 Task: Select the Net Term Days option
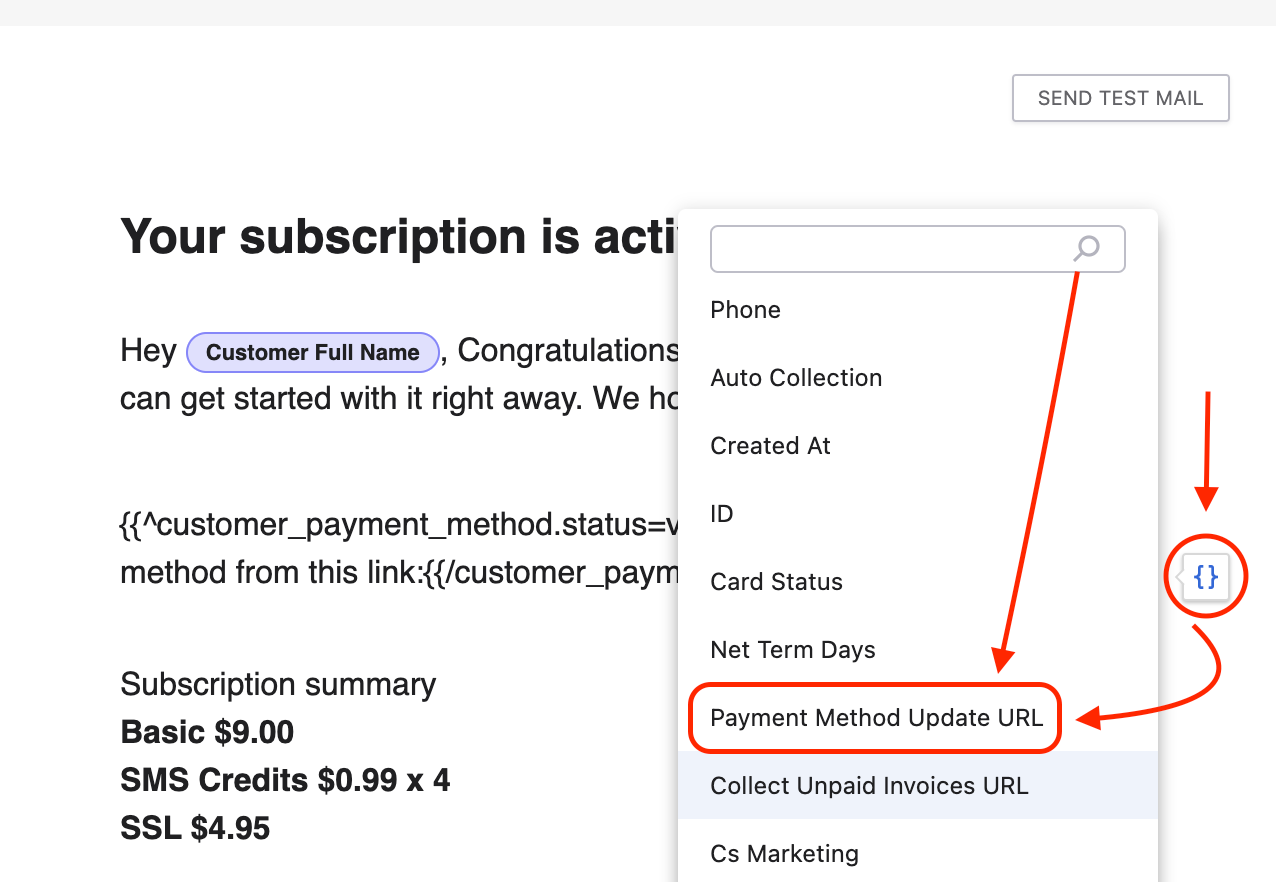point(792,650)
